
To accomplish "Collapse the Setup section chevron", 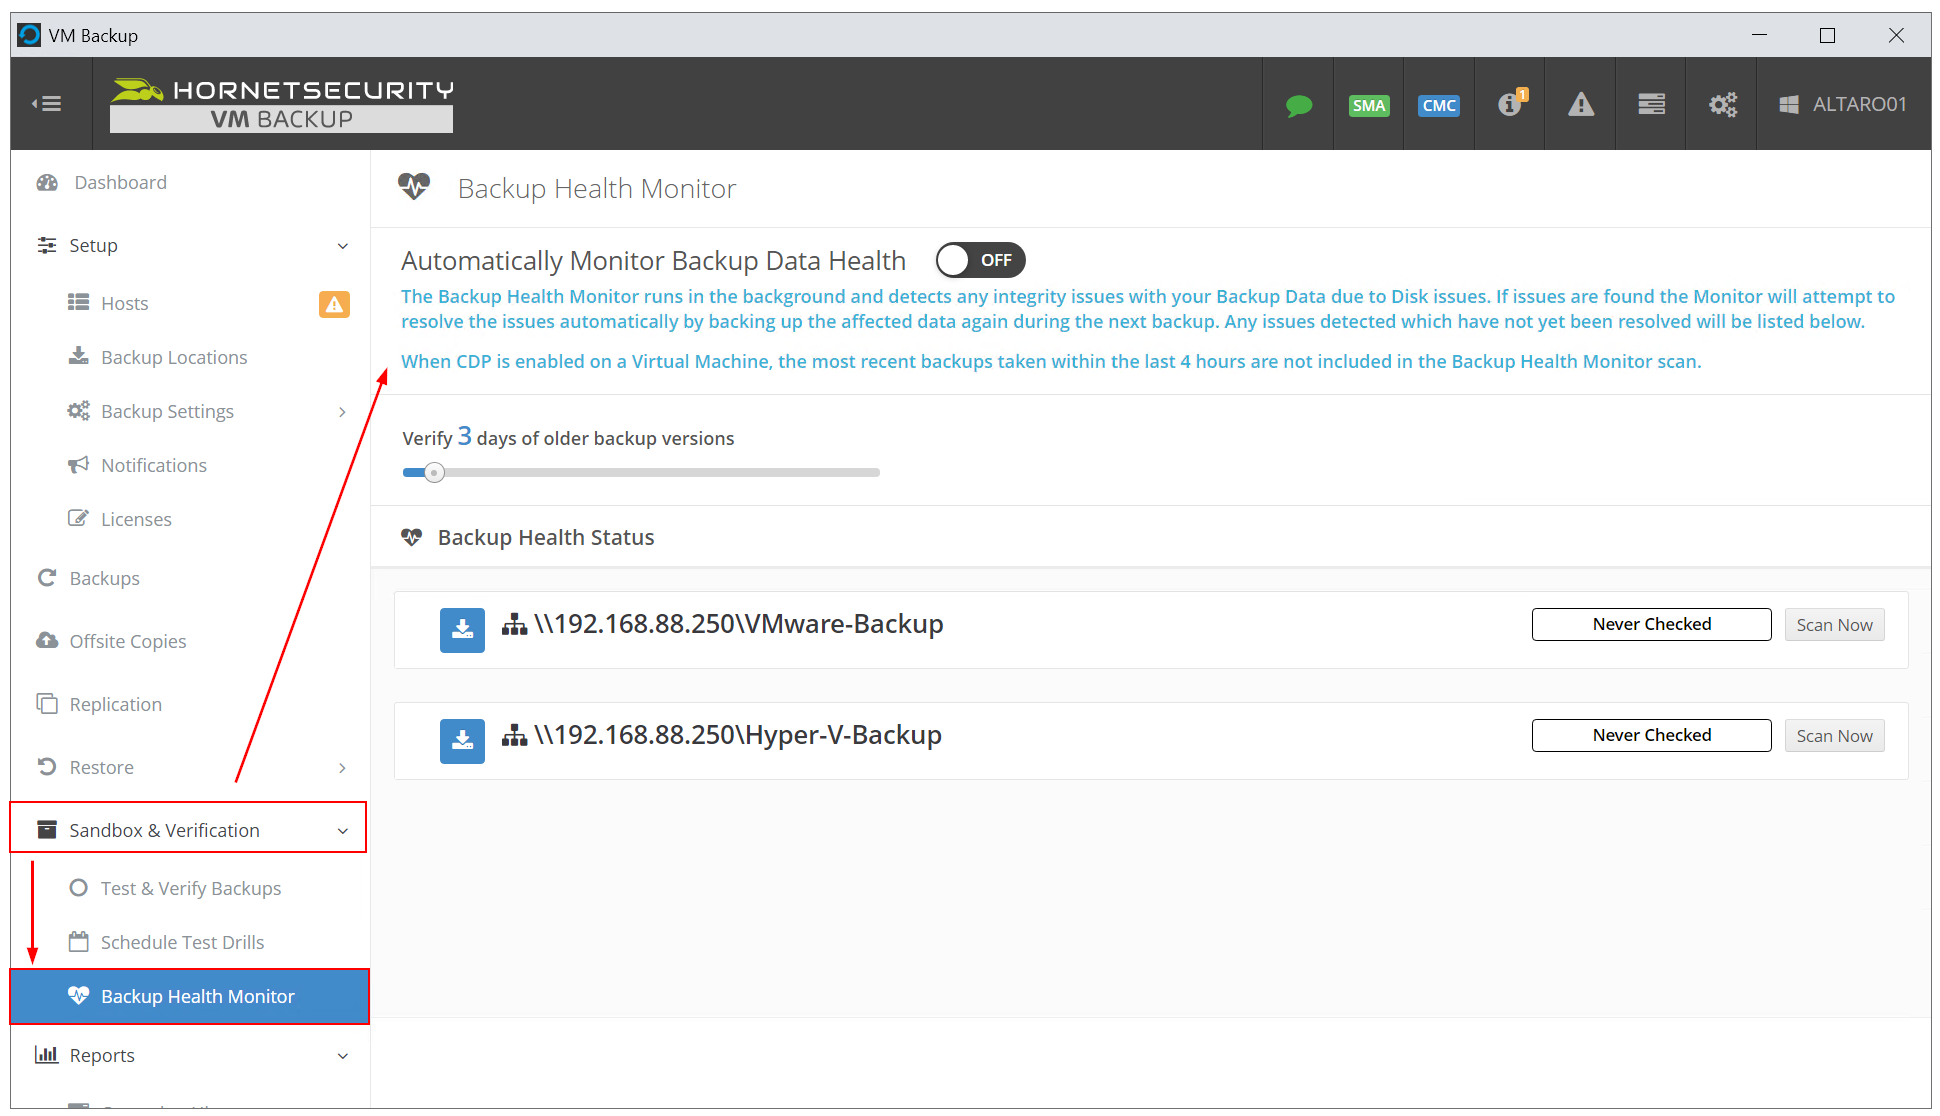I will (343, 246).
